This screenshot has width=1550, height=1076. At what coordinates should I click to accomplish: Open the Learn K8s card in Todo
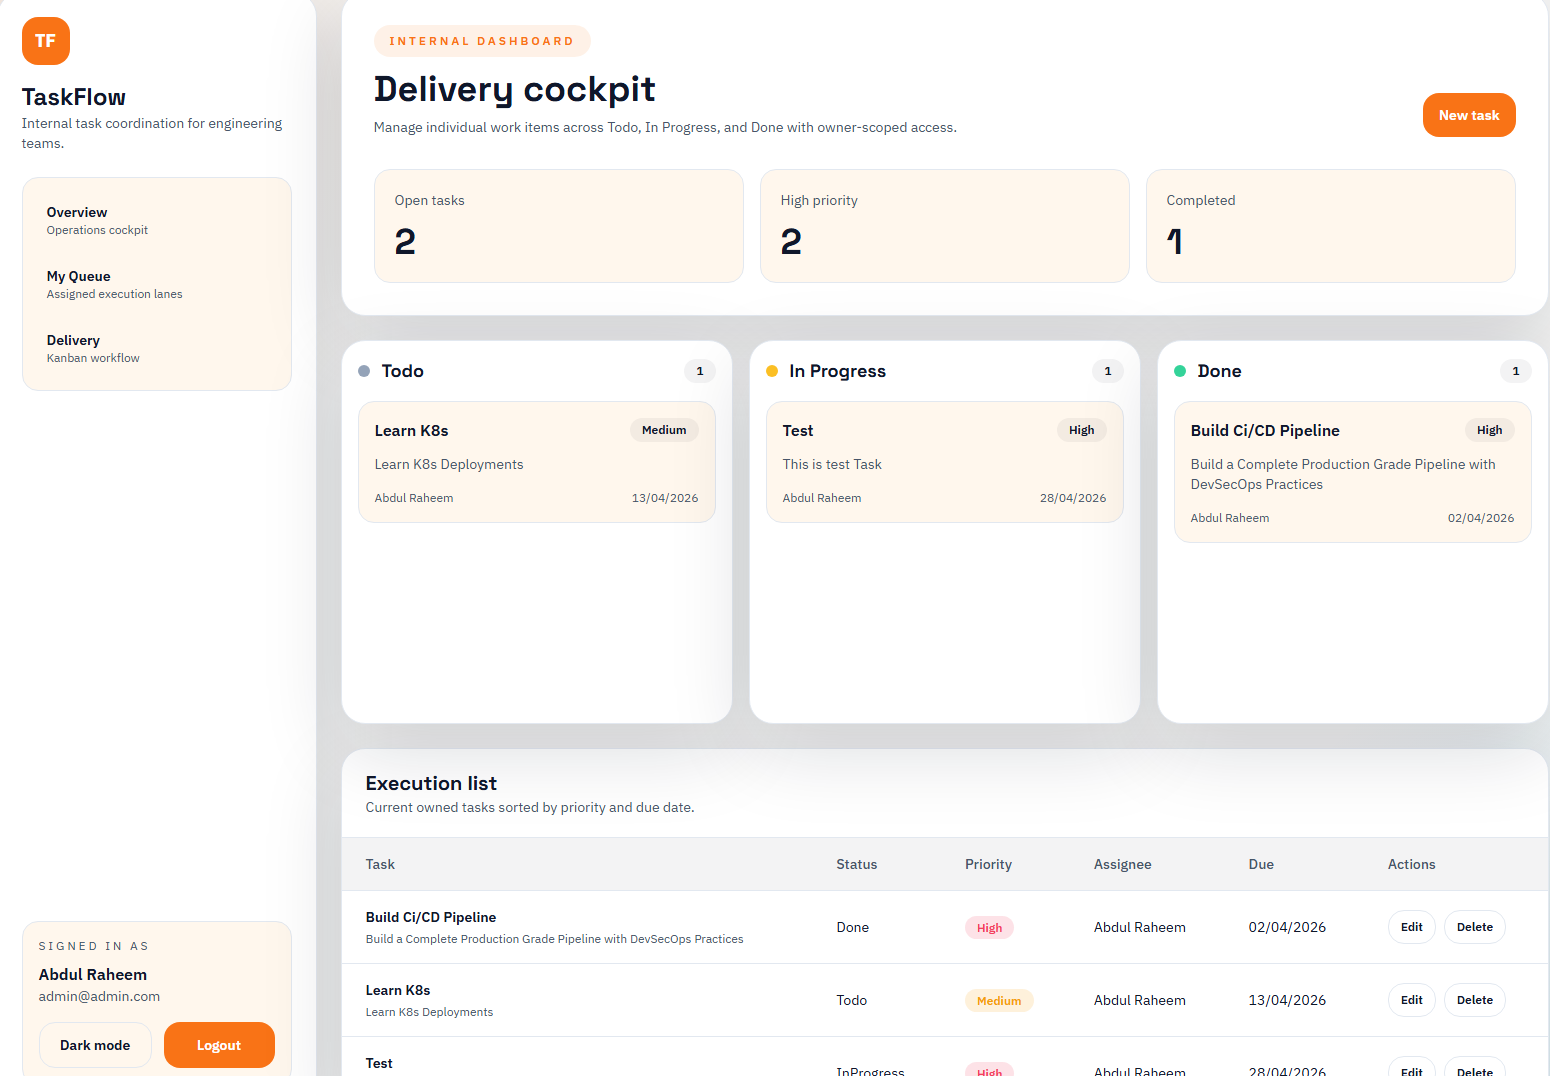point(536,462)
